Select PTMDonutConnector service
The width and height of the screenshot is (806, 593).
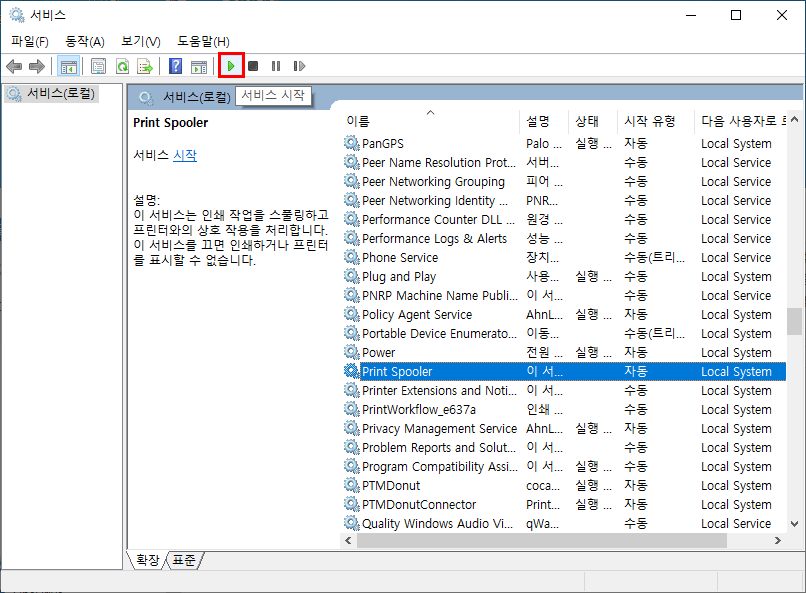564,505
